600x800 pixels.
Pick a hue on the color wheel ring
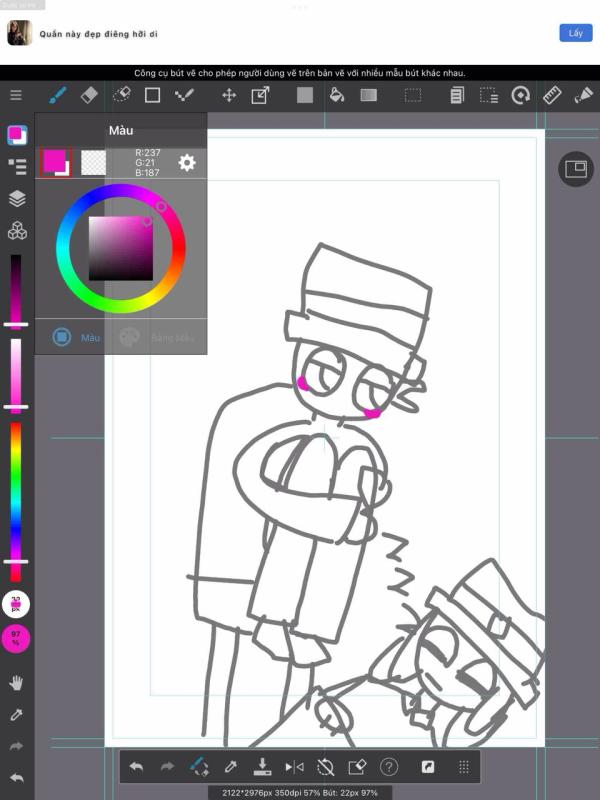(121, 248)
